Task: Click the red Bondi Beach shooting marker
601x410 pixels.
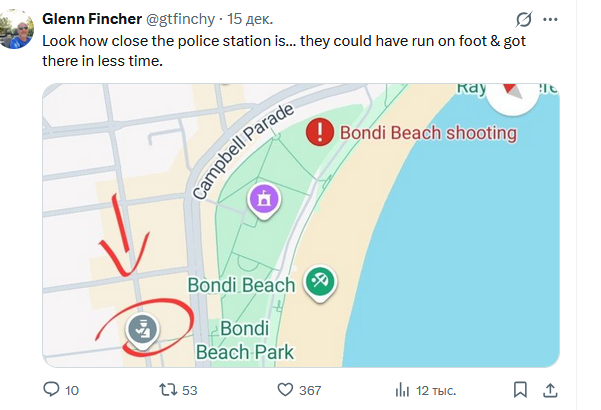Action: click(x=319, y=131)
